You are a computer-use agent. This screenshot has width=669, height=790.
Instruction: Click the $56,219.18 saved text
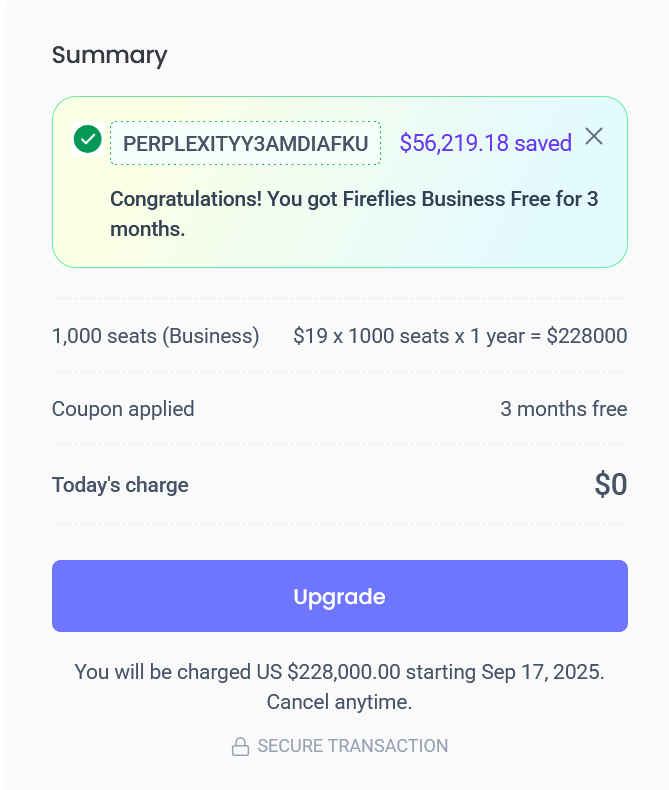pyautogui.click(x=485, y=143)
